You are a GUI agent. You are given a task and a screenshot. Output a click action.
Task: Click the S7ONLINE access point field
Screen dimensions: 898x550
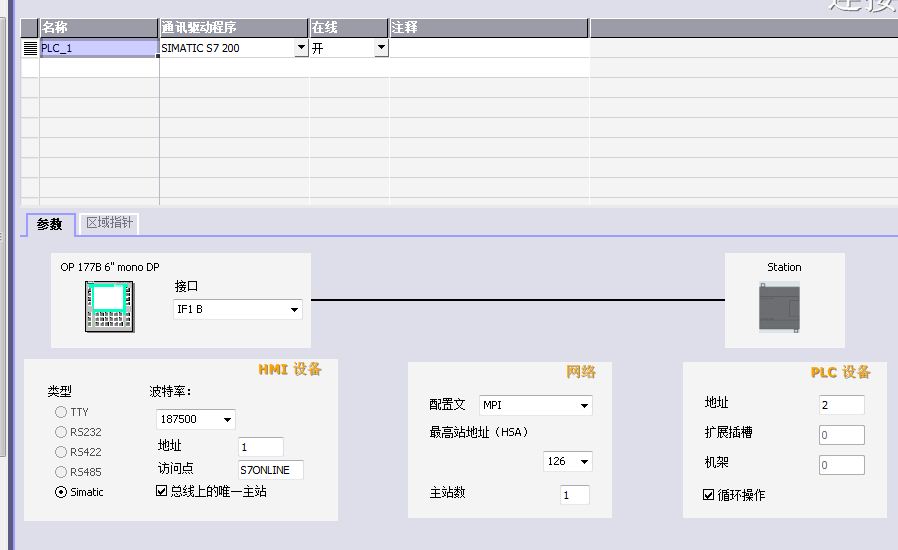coord(270,469)
